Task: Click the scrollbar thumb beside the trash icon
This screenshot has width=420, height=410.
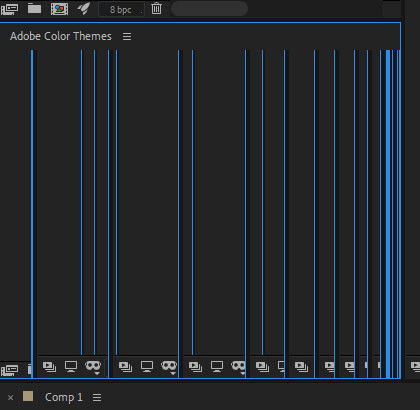Action: [x=209, y=8]
